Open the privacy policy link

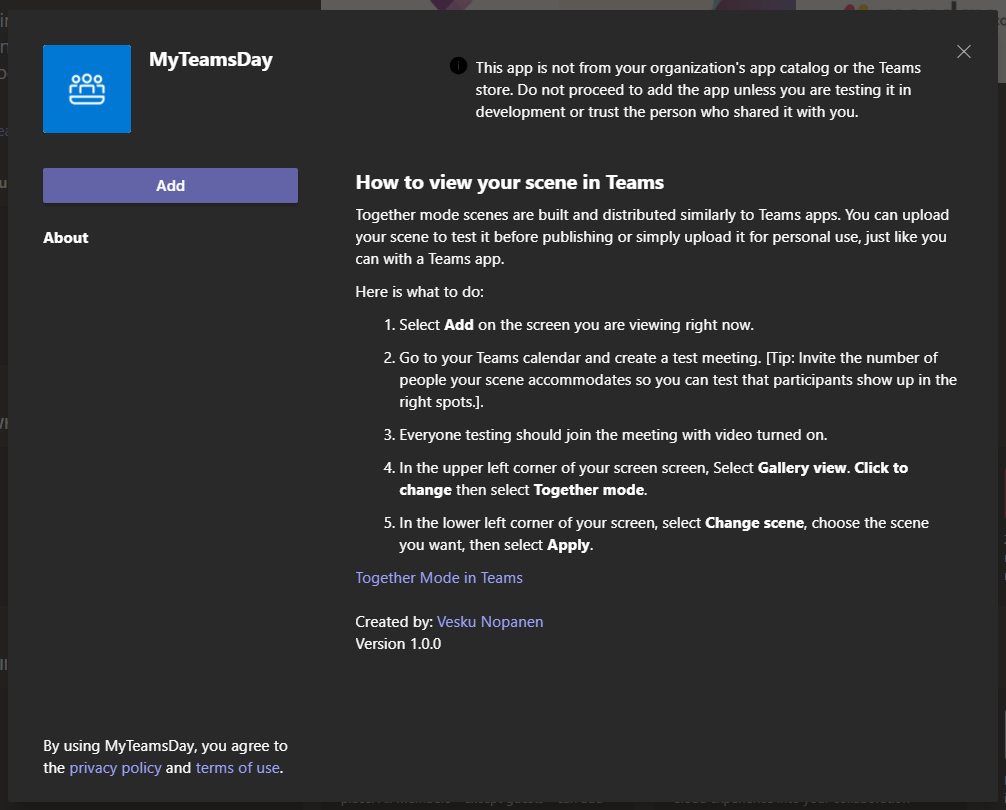[x=115, y=768]
